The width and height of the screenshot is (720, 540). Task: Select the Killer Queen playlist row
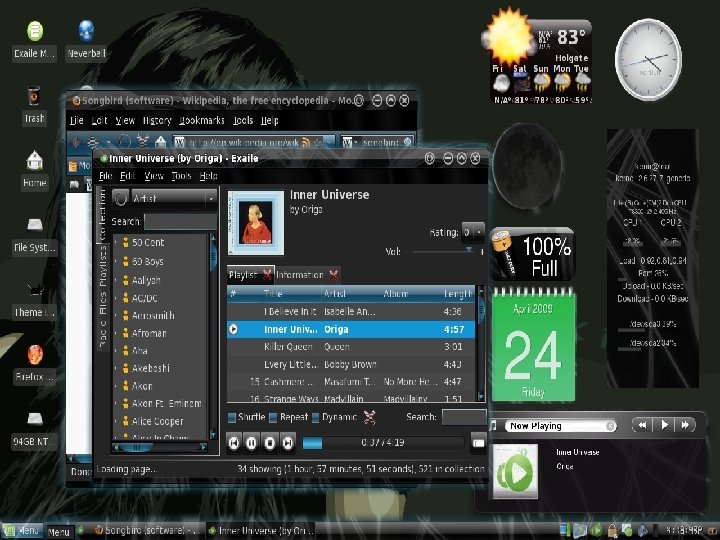pos(351,347)
